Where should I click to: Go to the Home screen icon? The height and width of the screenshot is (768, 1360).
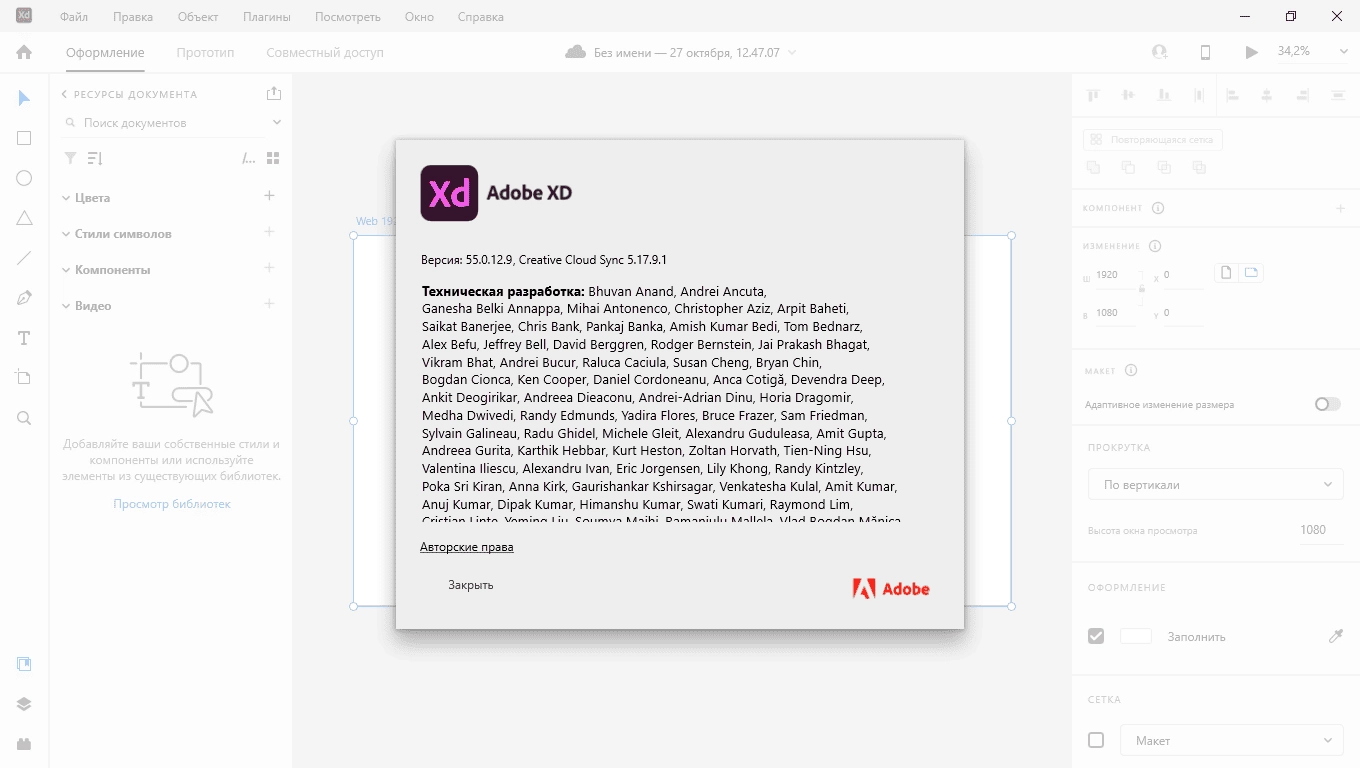[25, 52]
